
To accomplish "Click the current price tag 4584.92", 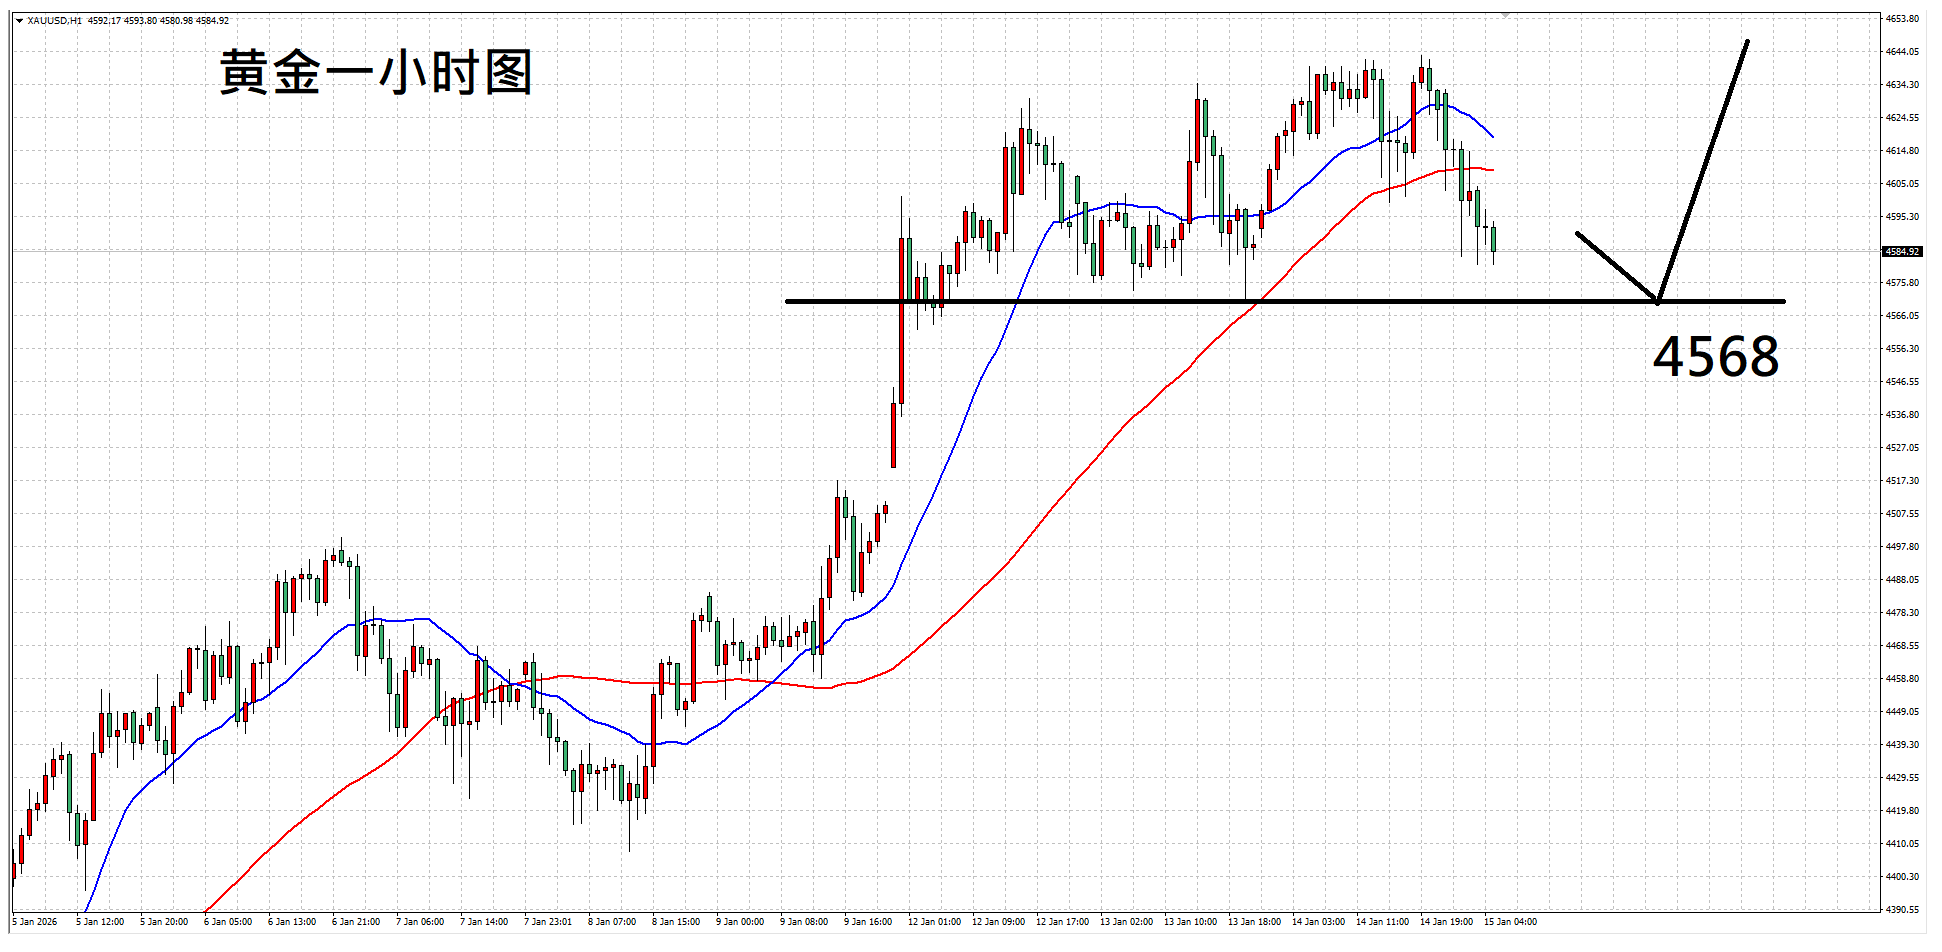I will pos(1902,252).
